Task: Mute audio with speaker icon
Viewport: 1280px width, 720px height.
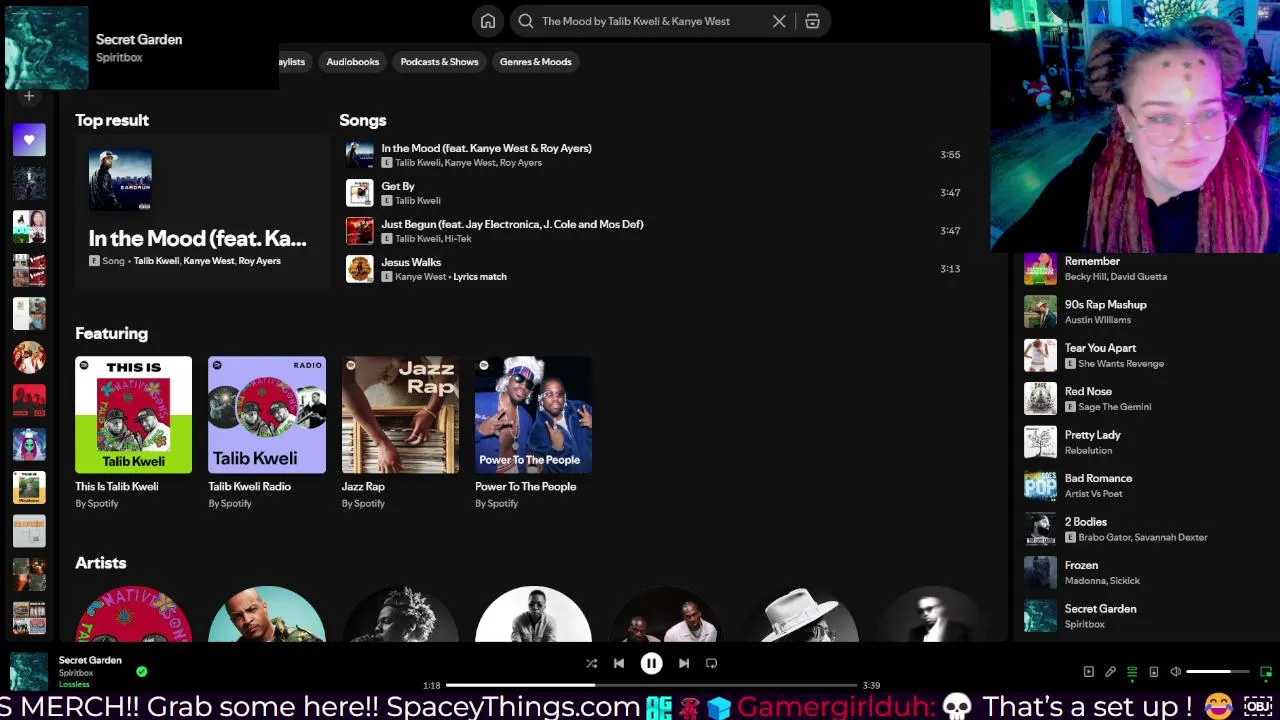Action: pyautogui.click(x=1176, y=672)
